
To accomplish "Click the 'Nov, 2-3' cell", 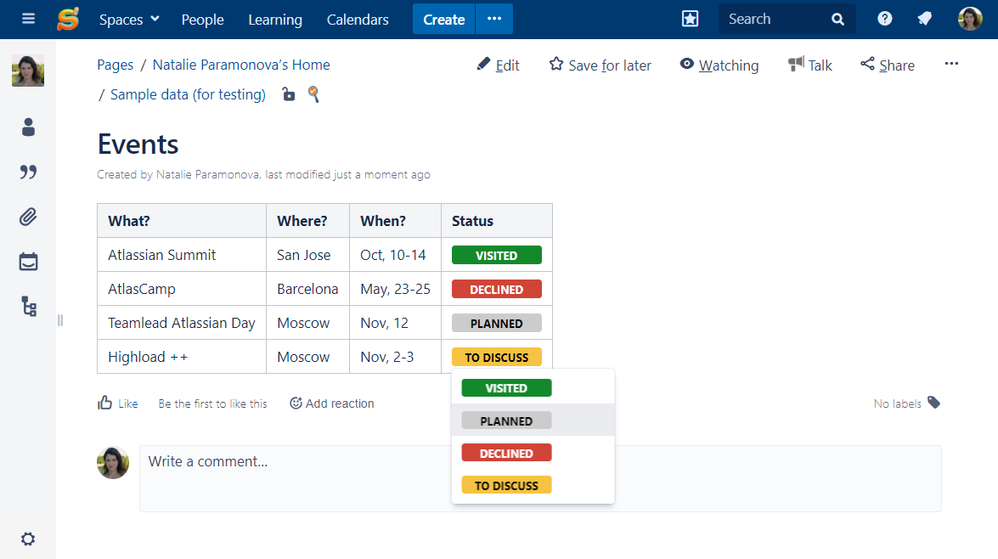I will point(395,357).
